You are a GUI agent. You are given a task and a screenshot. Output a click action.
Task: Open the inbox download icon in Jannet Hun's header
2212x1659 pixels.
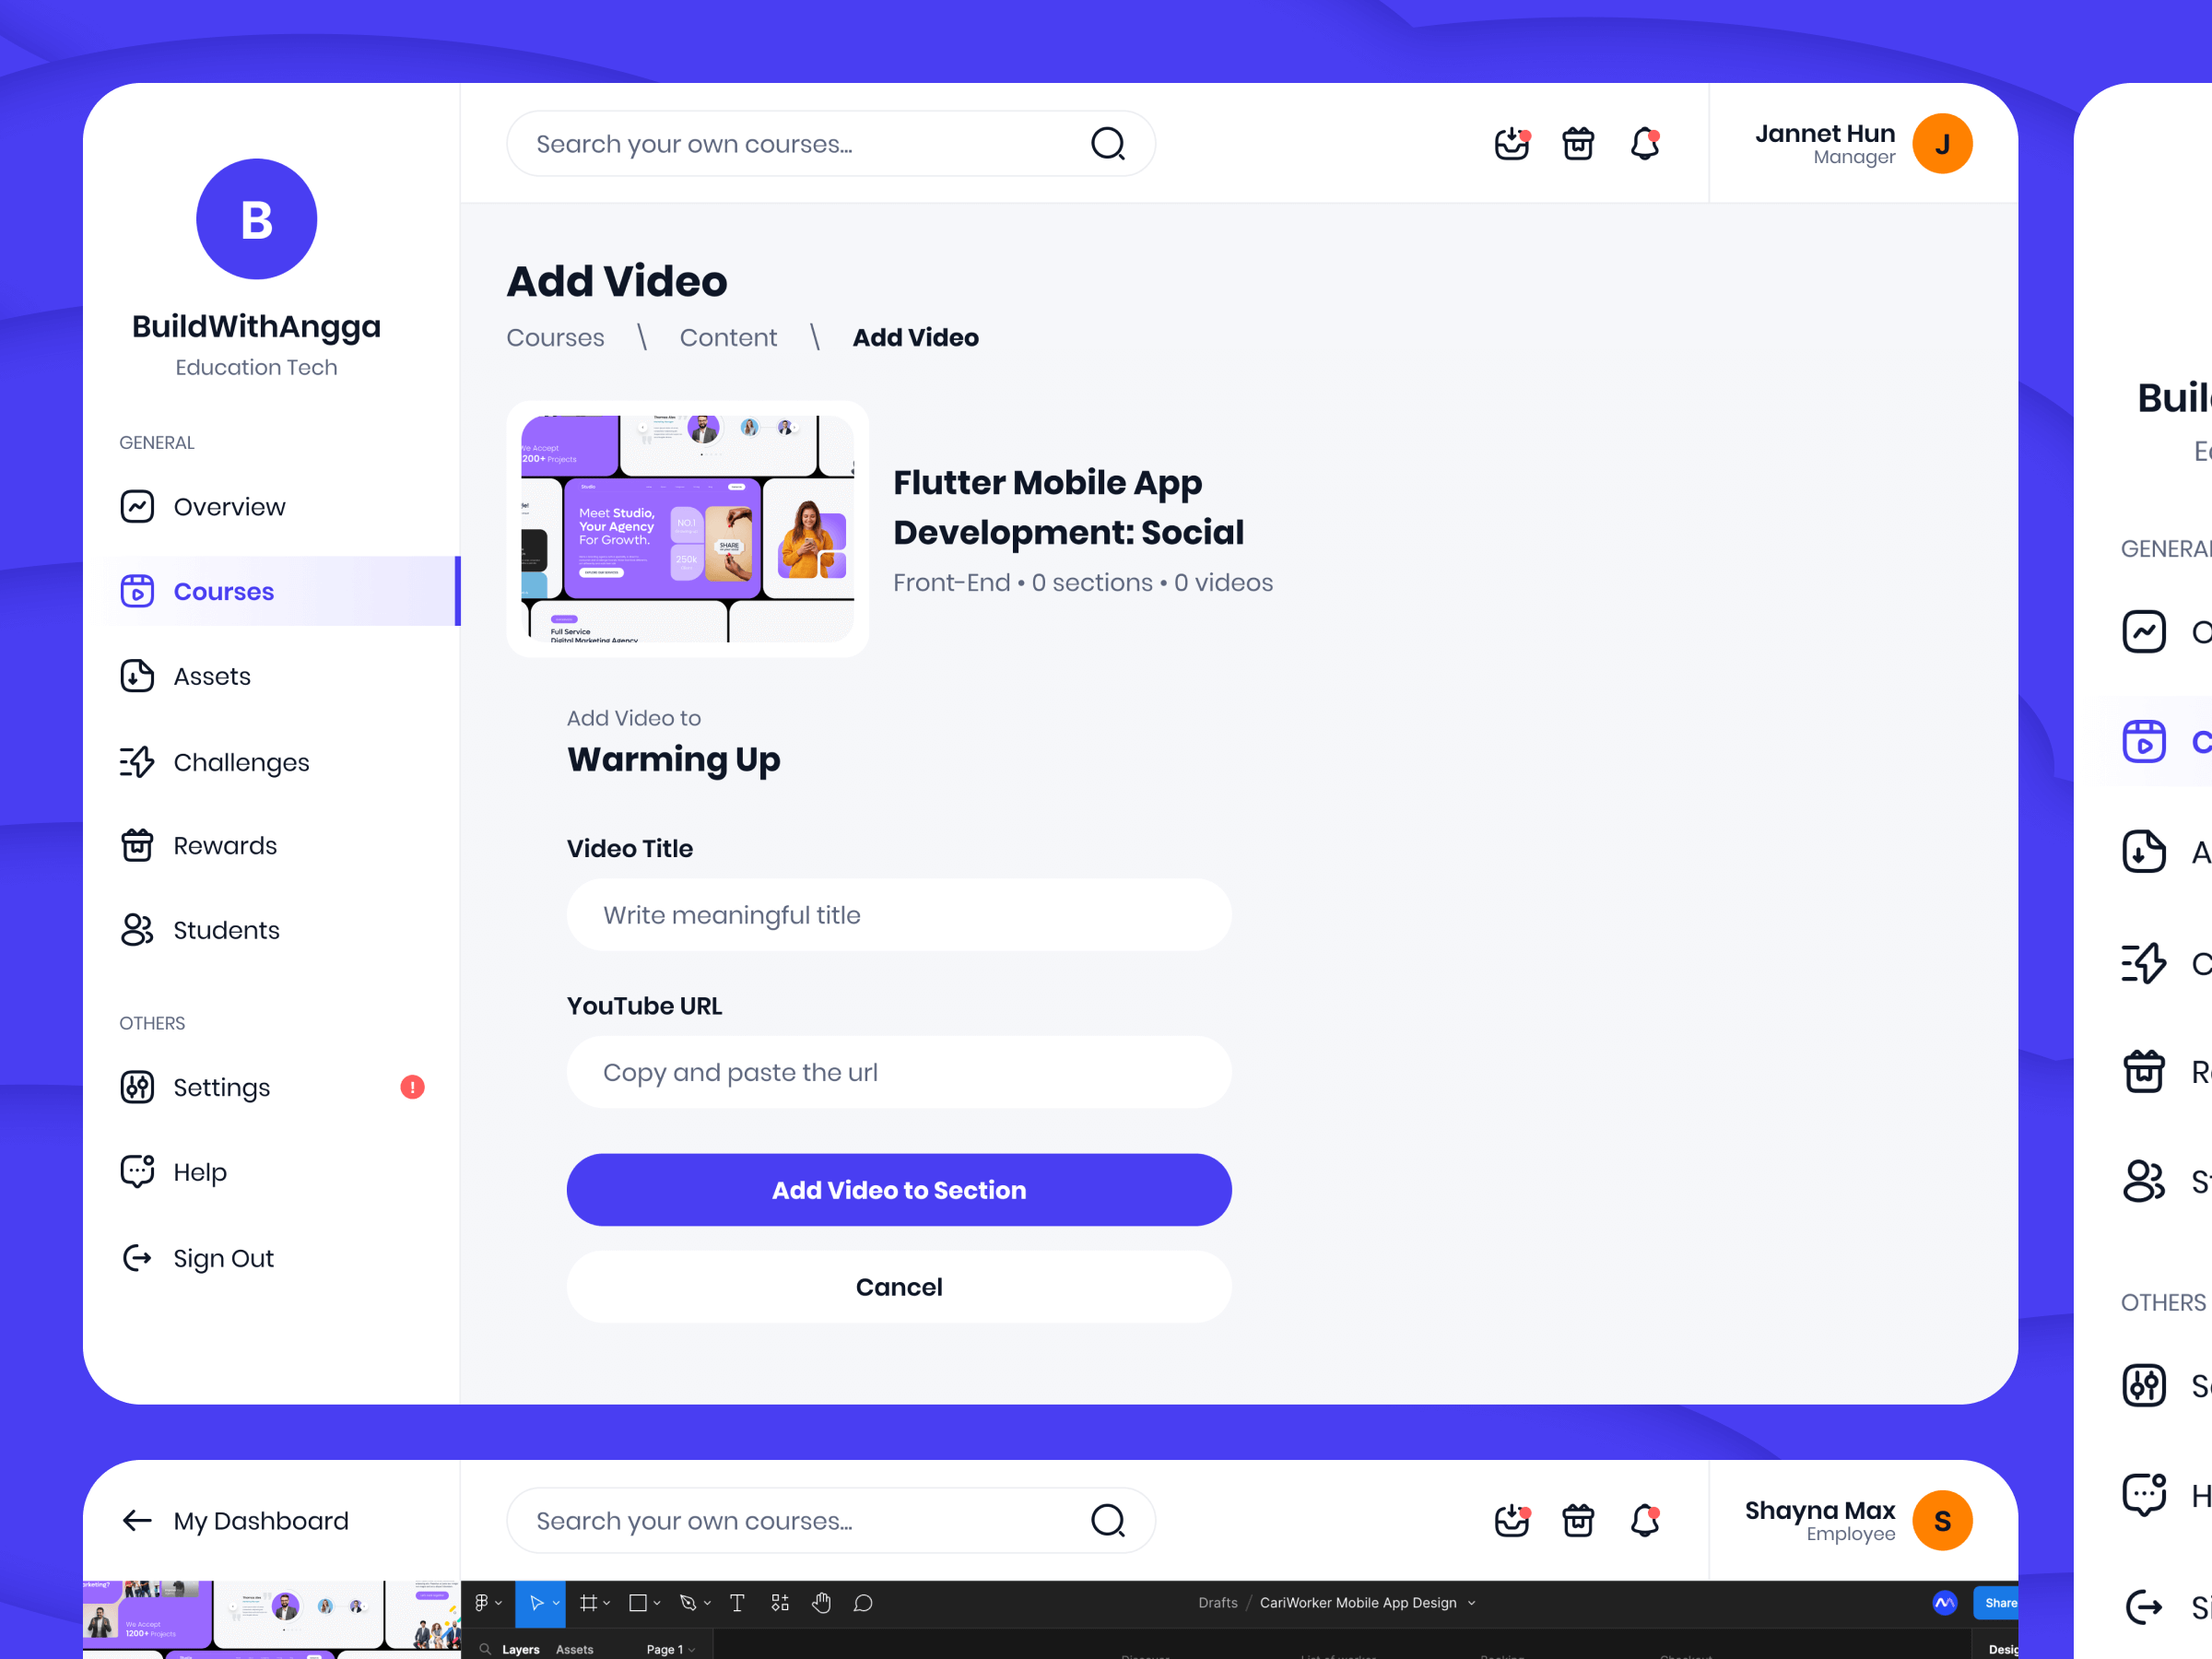[1512, 144]
